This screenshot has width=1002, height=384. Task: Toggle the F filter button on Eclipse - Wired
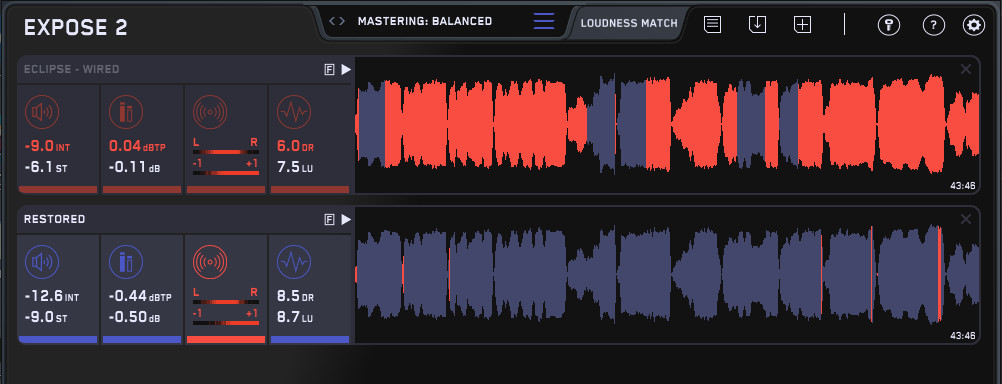click(x=329, y=70)
